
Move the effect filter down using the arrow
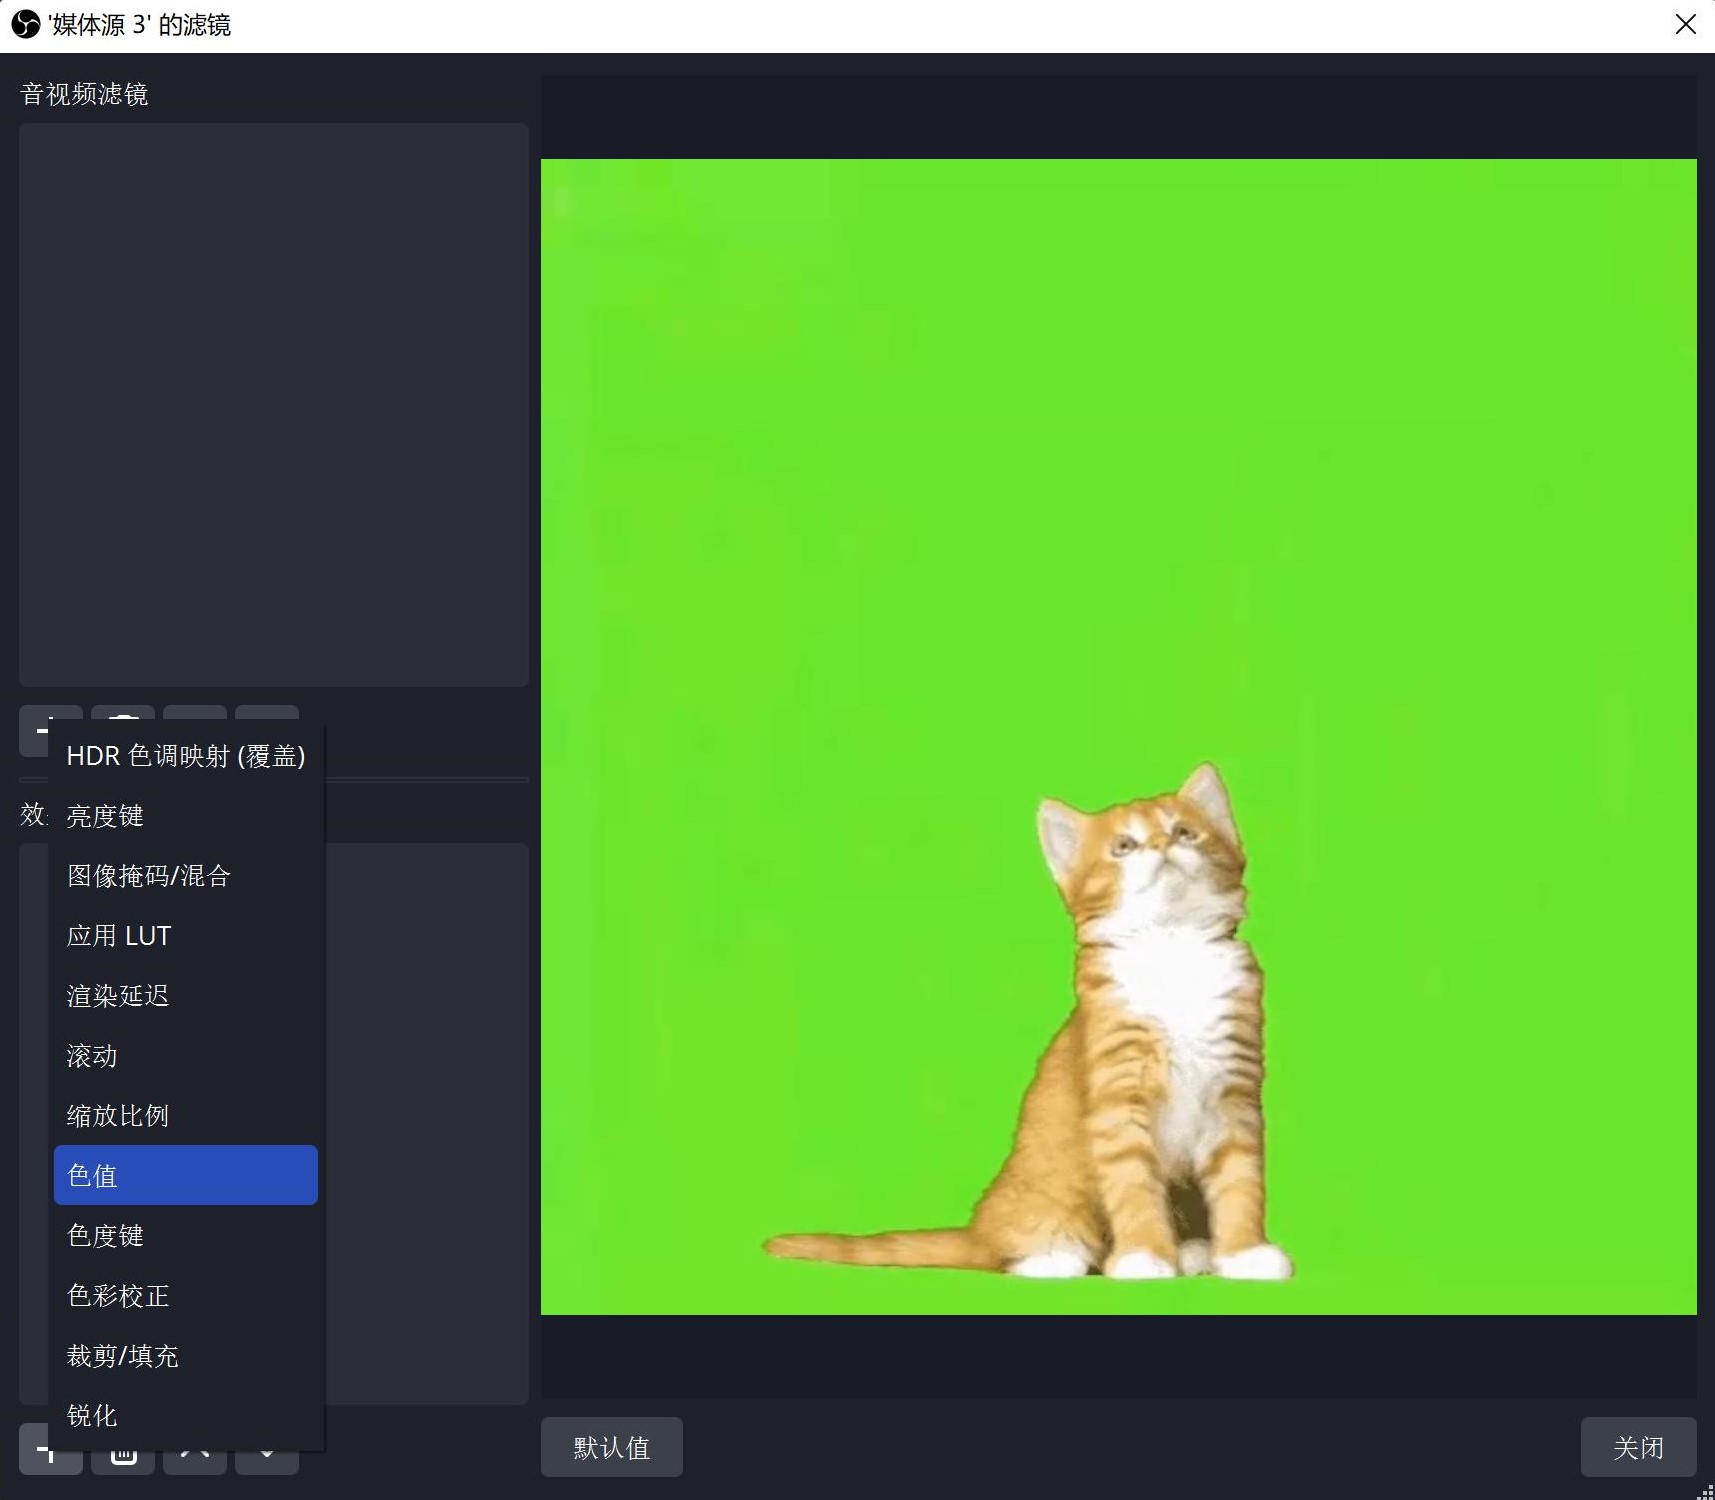267,1461
